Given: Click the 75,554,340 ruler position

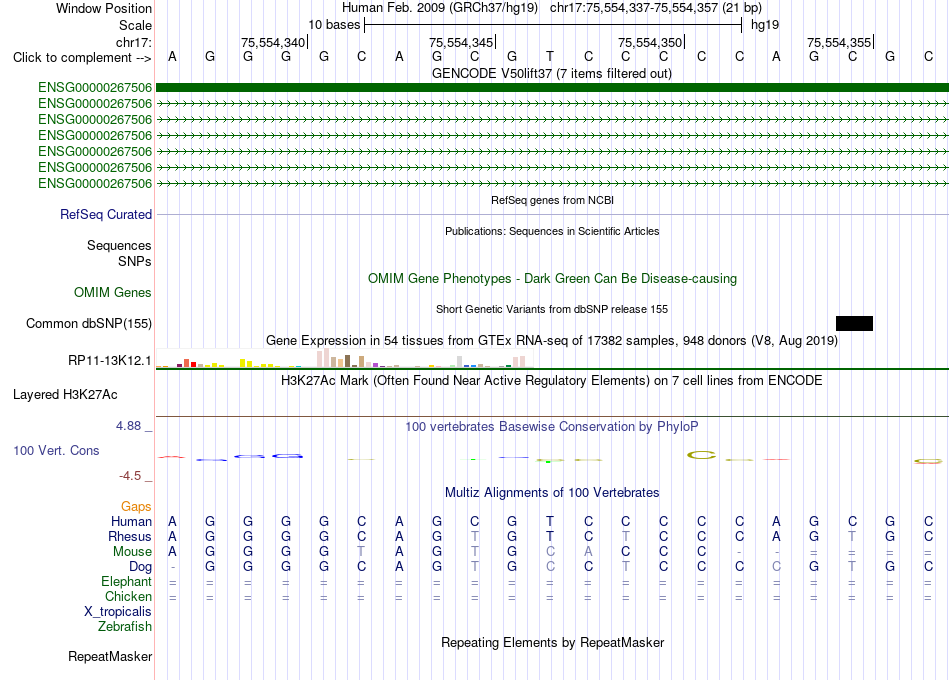Looking at the screenshot, I should pyautogui.click(x=273, y=42).
